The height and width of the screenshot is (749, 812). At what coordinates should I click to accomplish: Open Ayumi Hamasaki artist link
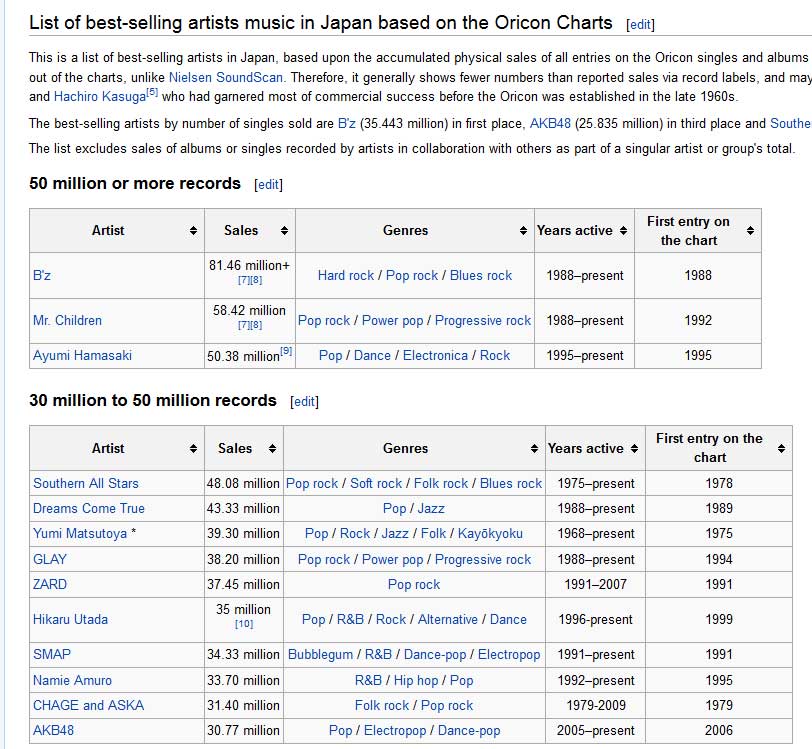82,355
